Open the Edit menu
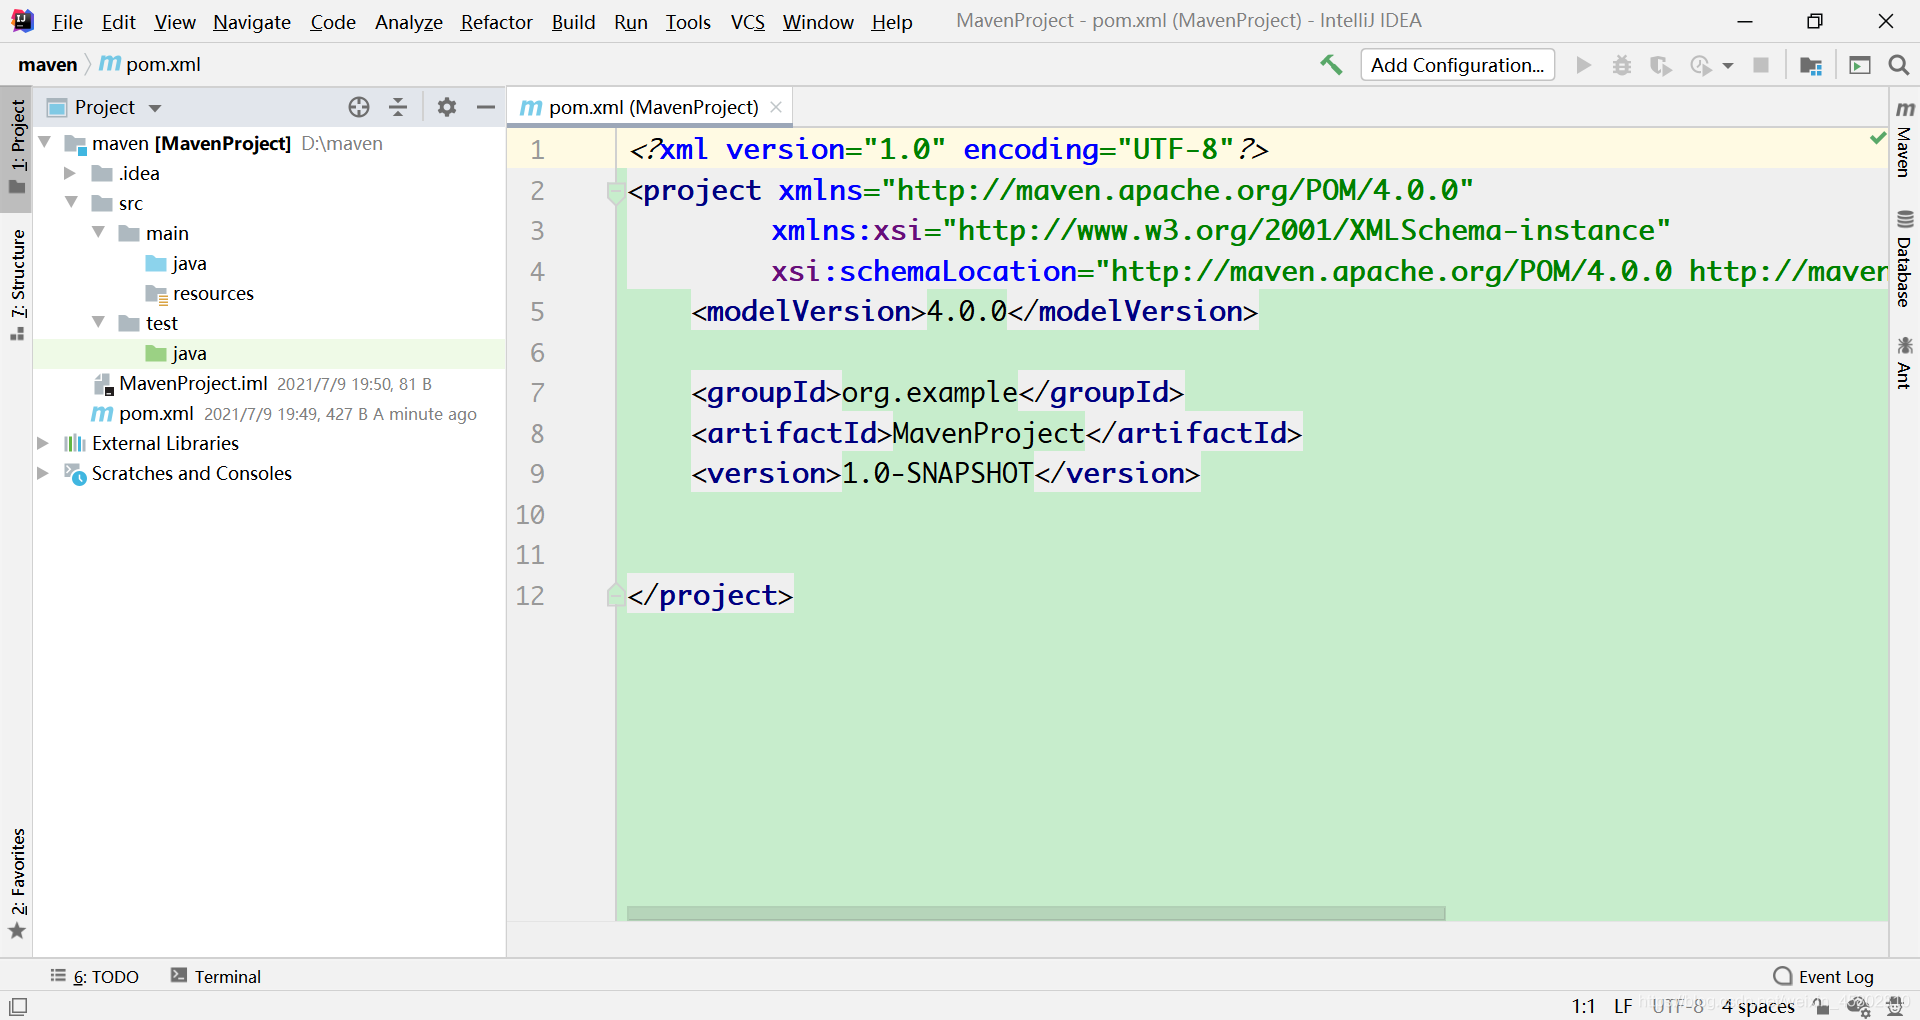 pyautogui.click(x=118, y=21)
